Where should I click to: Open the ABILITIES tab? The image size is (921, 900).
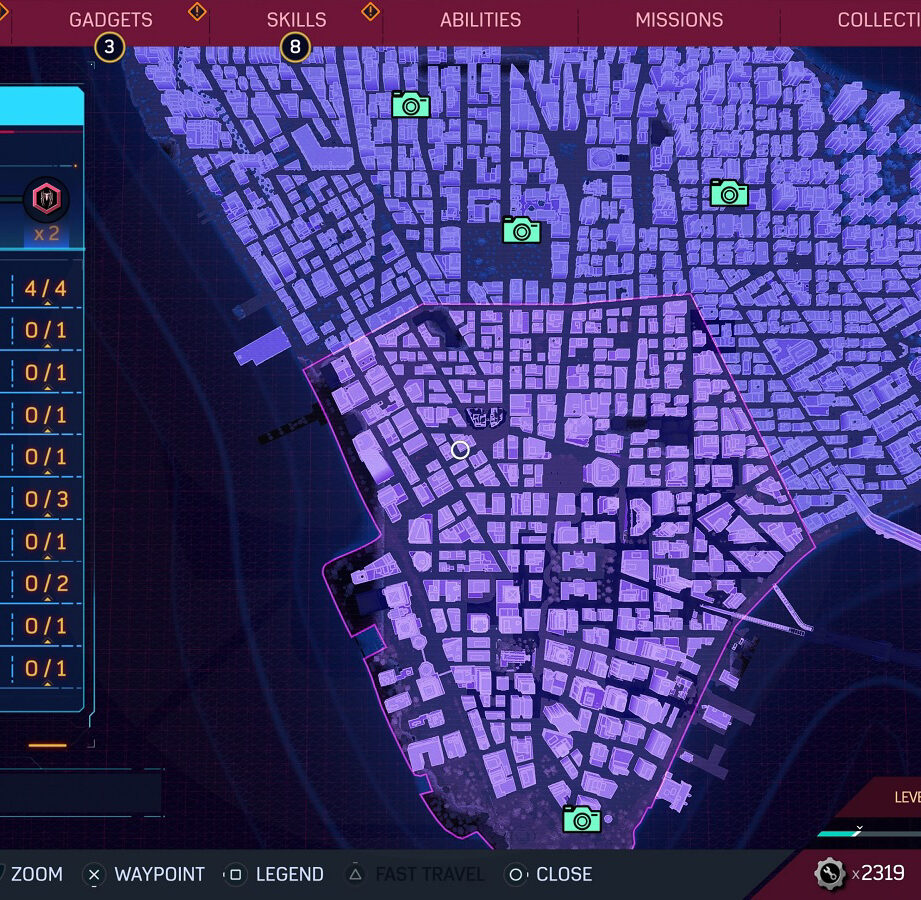pyautogui.click(x=480, y=20)
